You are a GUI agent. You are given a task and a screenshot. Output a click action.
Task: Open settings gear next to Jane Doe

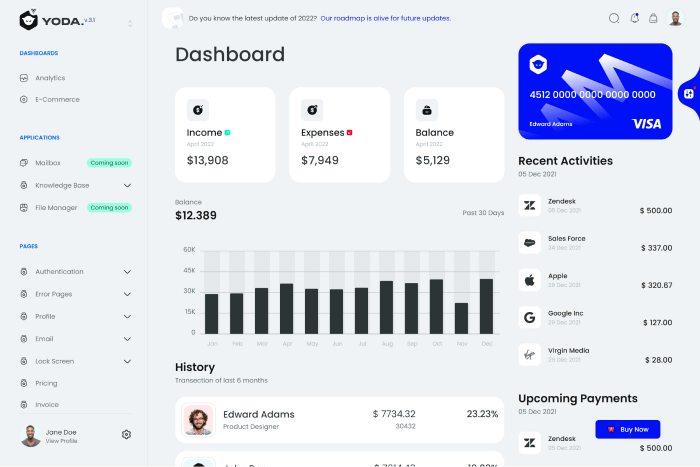(x=126, y=434)
